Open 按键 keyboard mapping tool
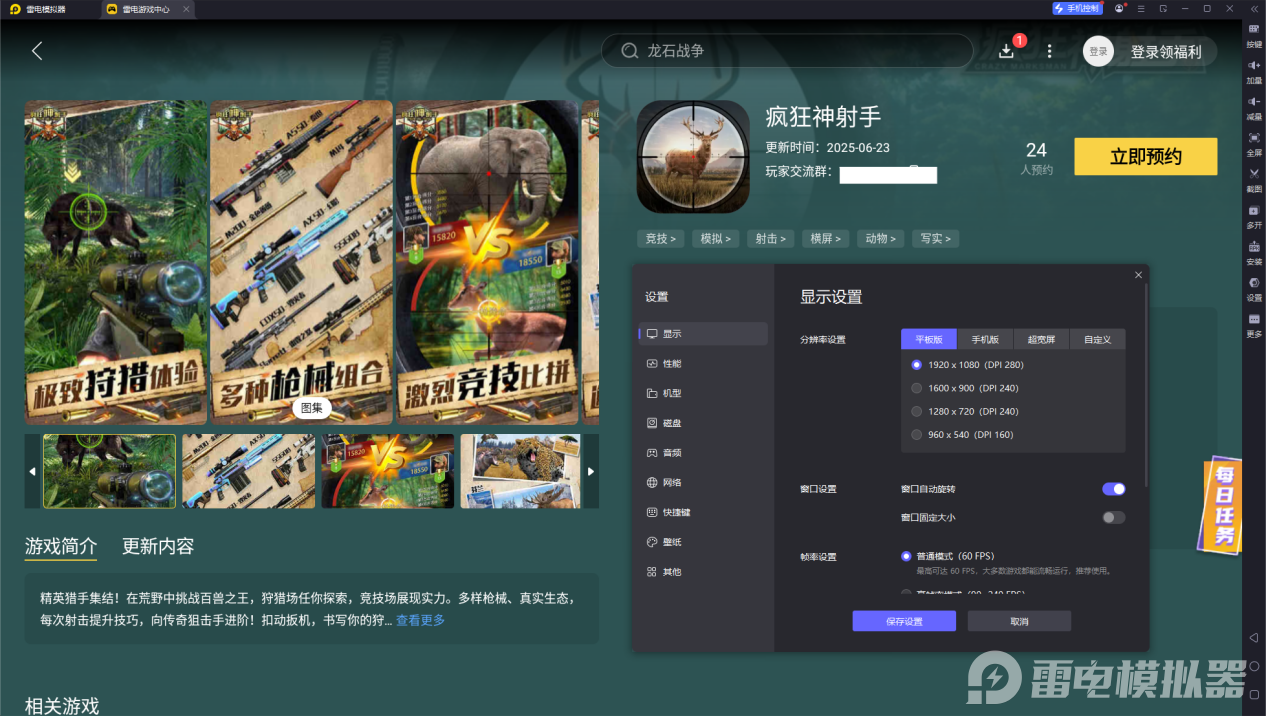Screen dimensions: 1266x716 pos(1254,35)
